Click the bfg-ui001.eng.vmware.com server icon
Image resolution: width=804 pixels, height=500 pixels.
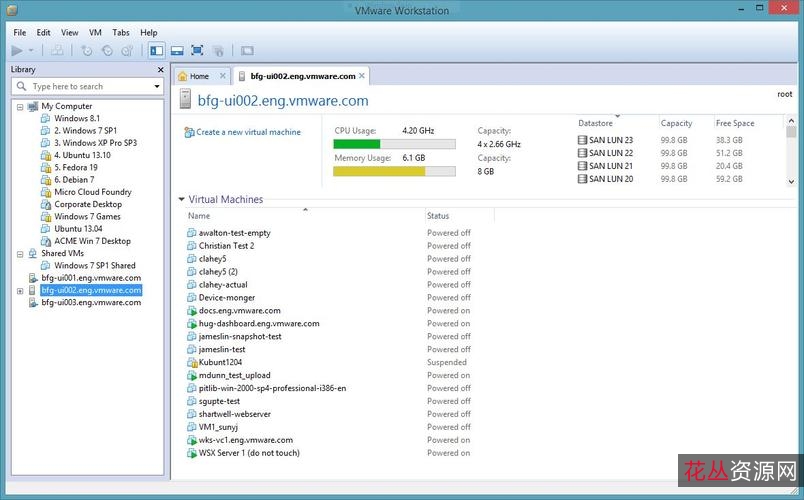pyautogui.click(x=33, y=278)
